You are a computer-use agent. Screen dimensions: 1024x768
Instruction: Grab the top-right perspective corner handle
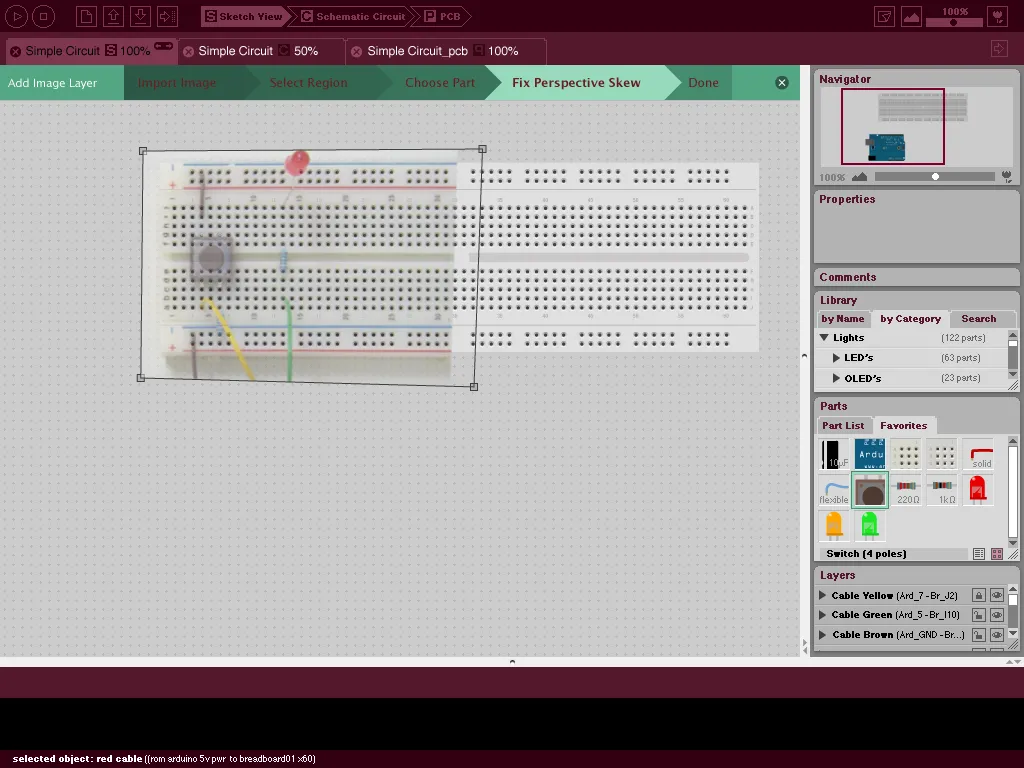pyautogui.click(x=482, y=150)
